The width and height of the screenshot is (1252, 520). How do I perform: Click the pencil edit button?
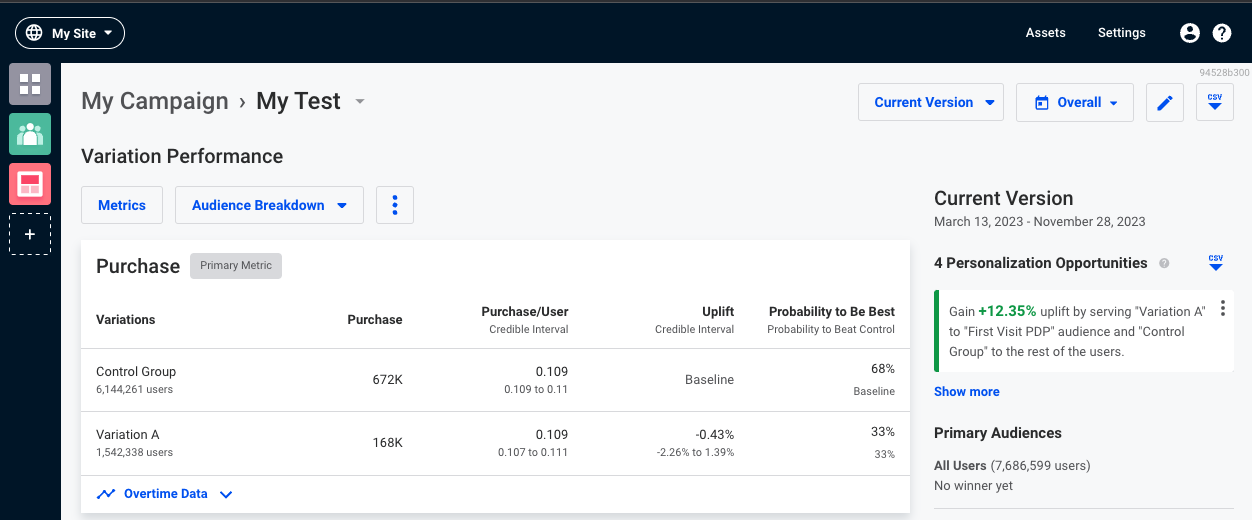pyautogui.click(x=1164, y=102)
